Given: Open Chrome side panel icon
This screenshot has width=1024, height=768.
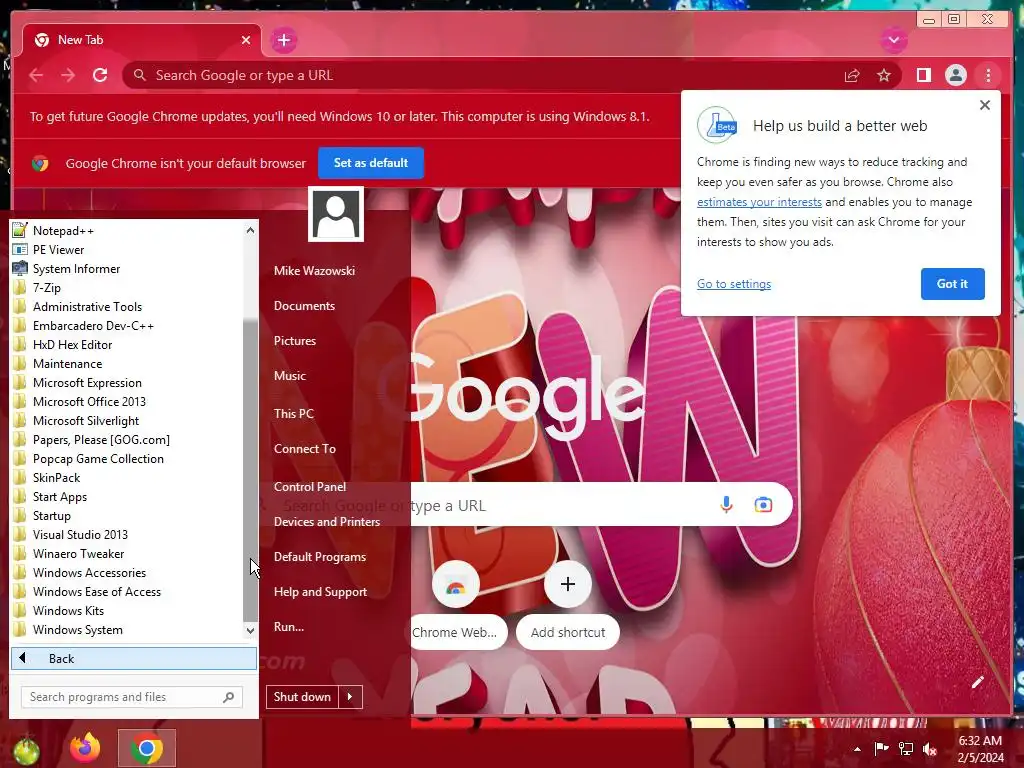Looking at the screenshot, I should pos(923,75).
